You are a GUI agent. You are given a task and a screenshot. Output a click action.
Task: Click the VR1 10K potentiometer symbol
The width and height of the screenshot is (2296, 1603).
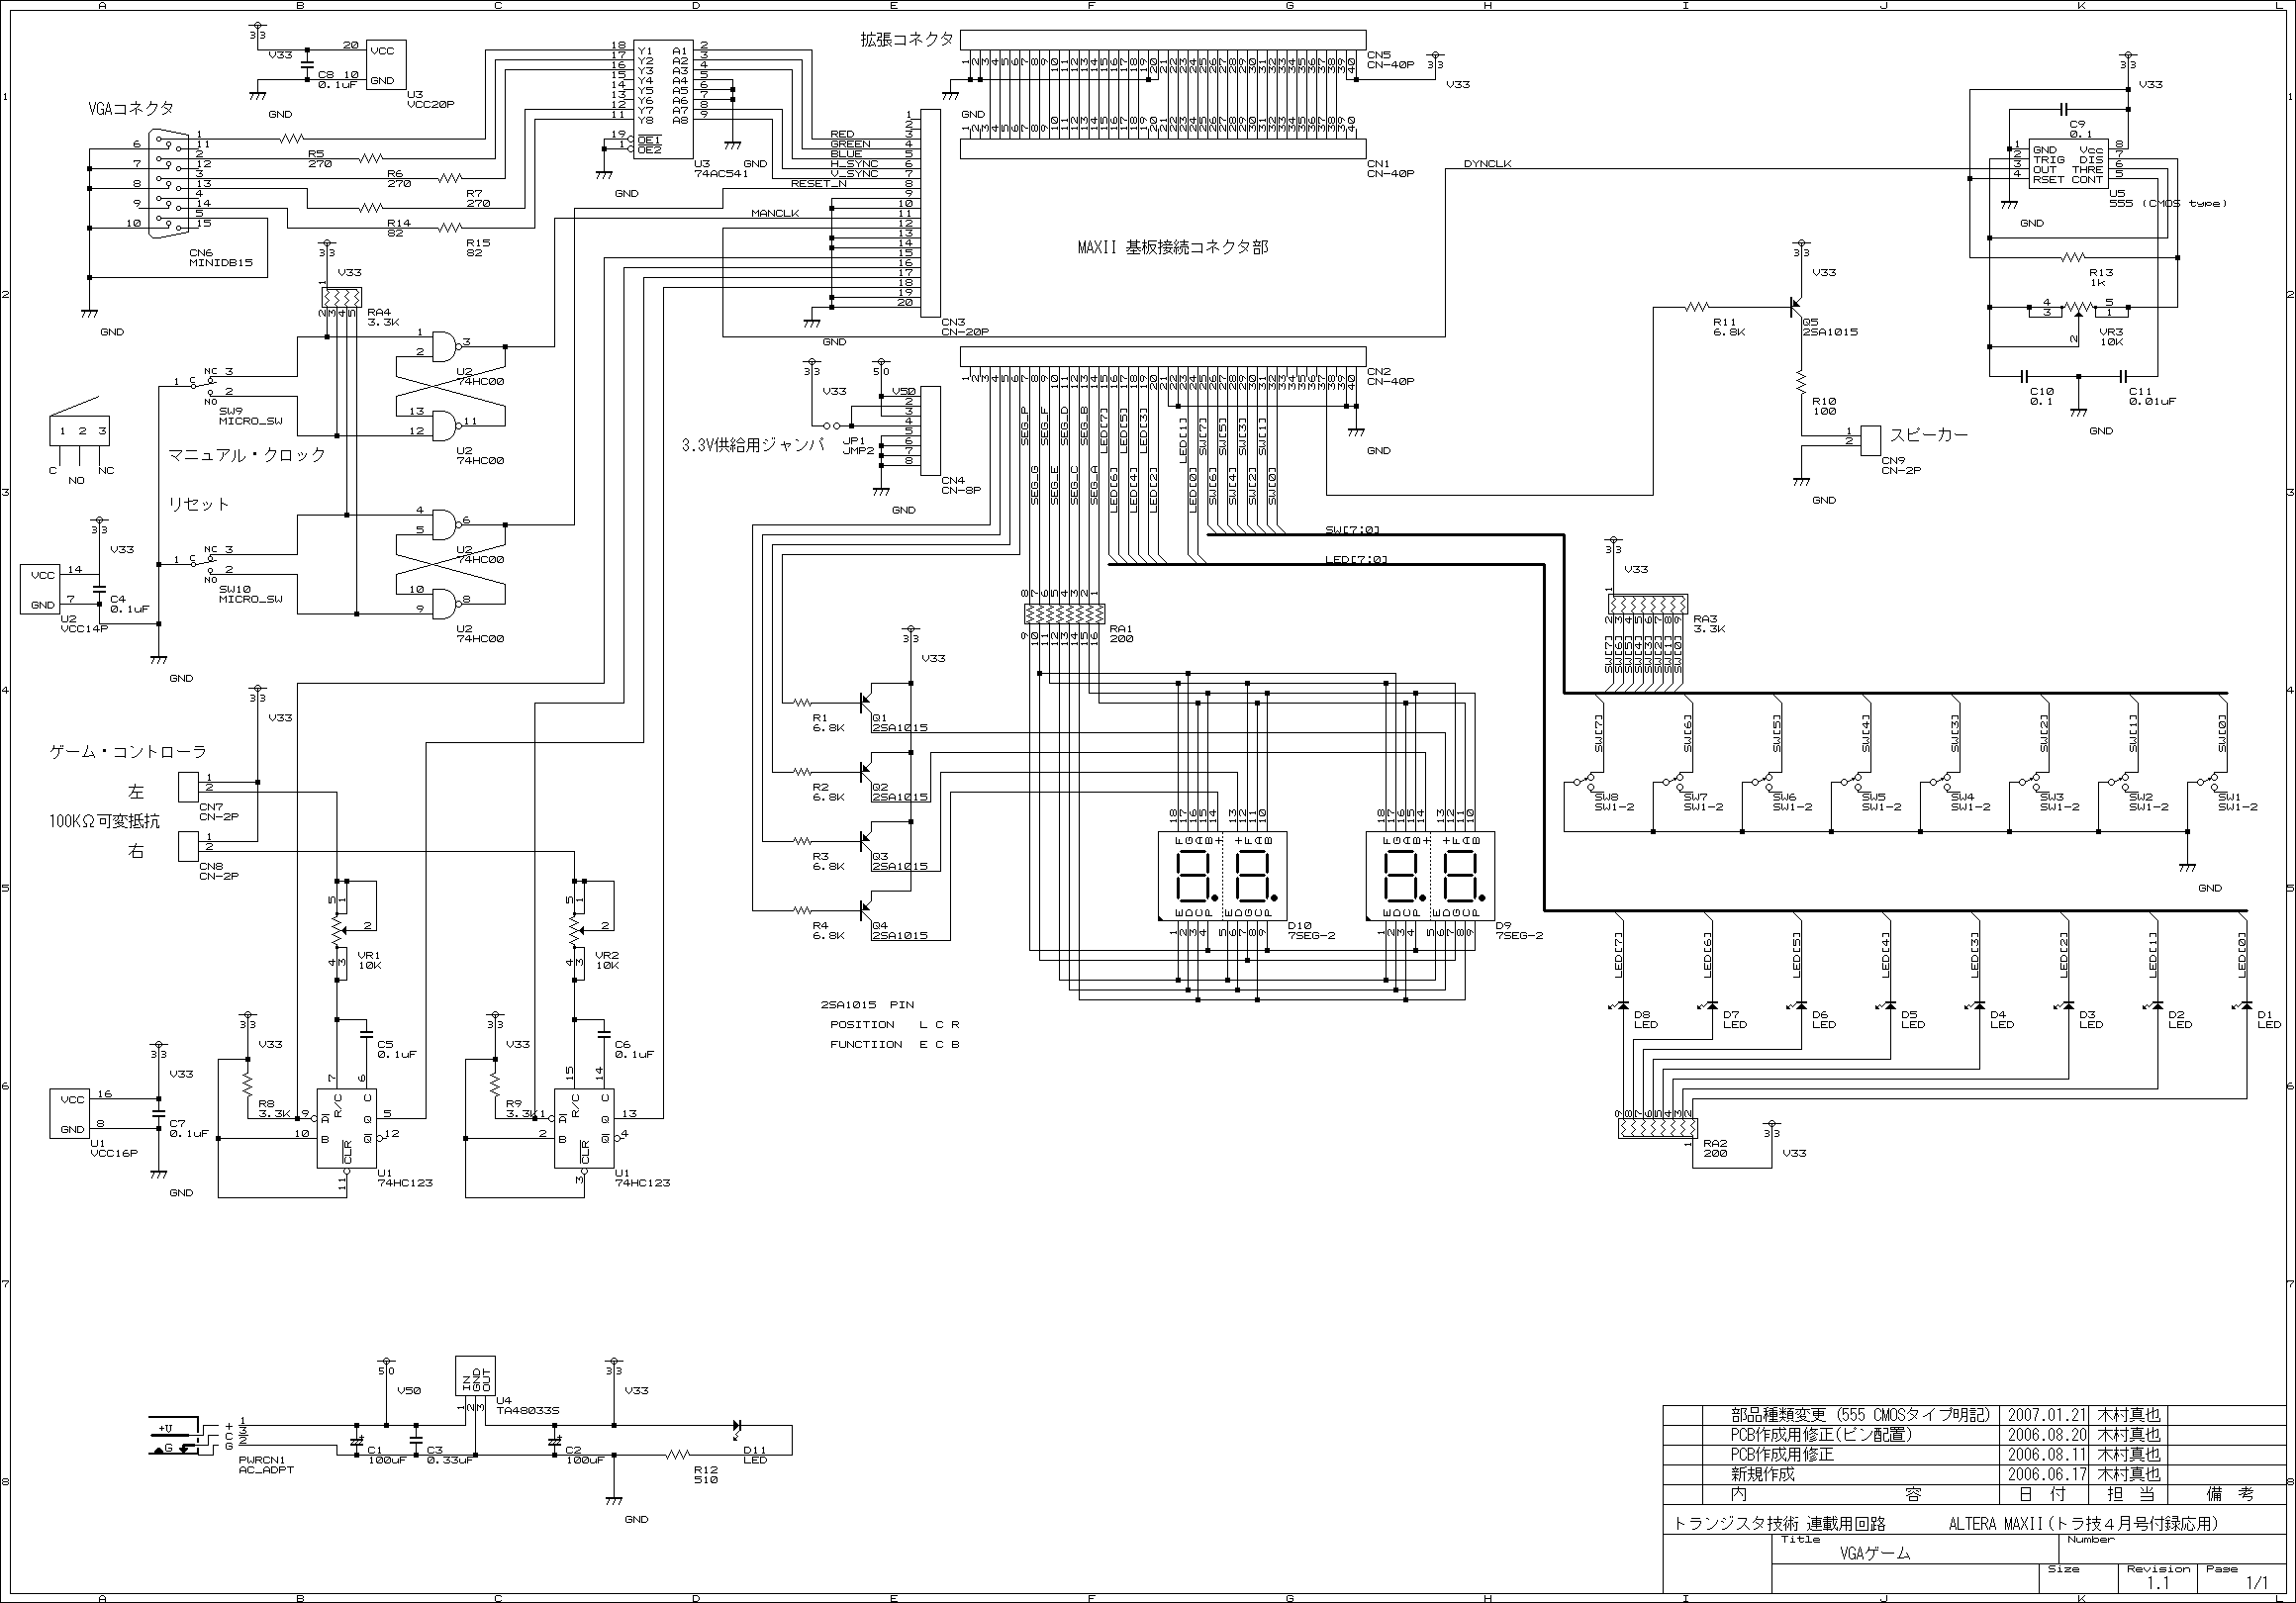(338, 930)
